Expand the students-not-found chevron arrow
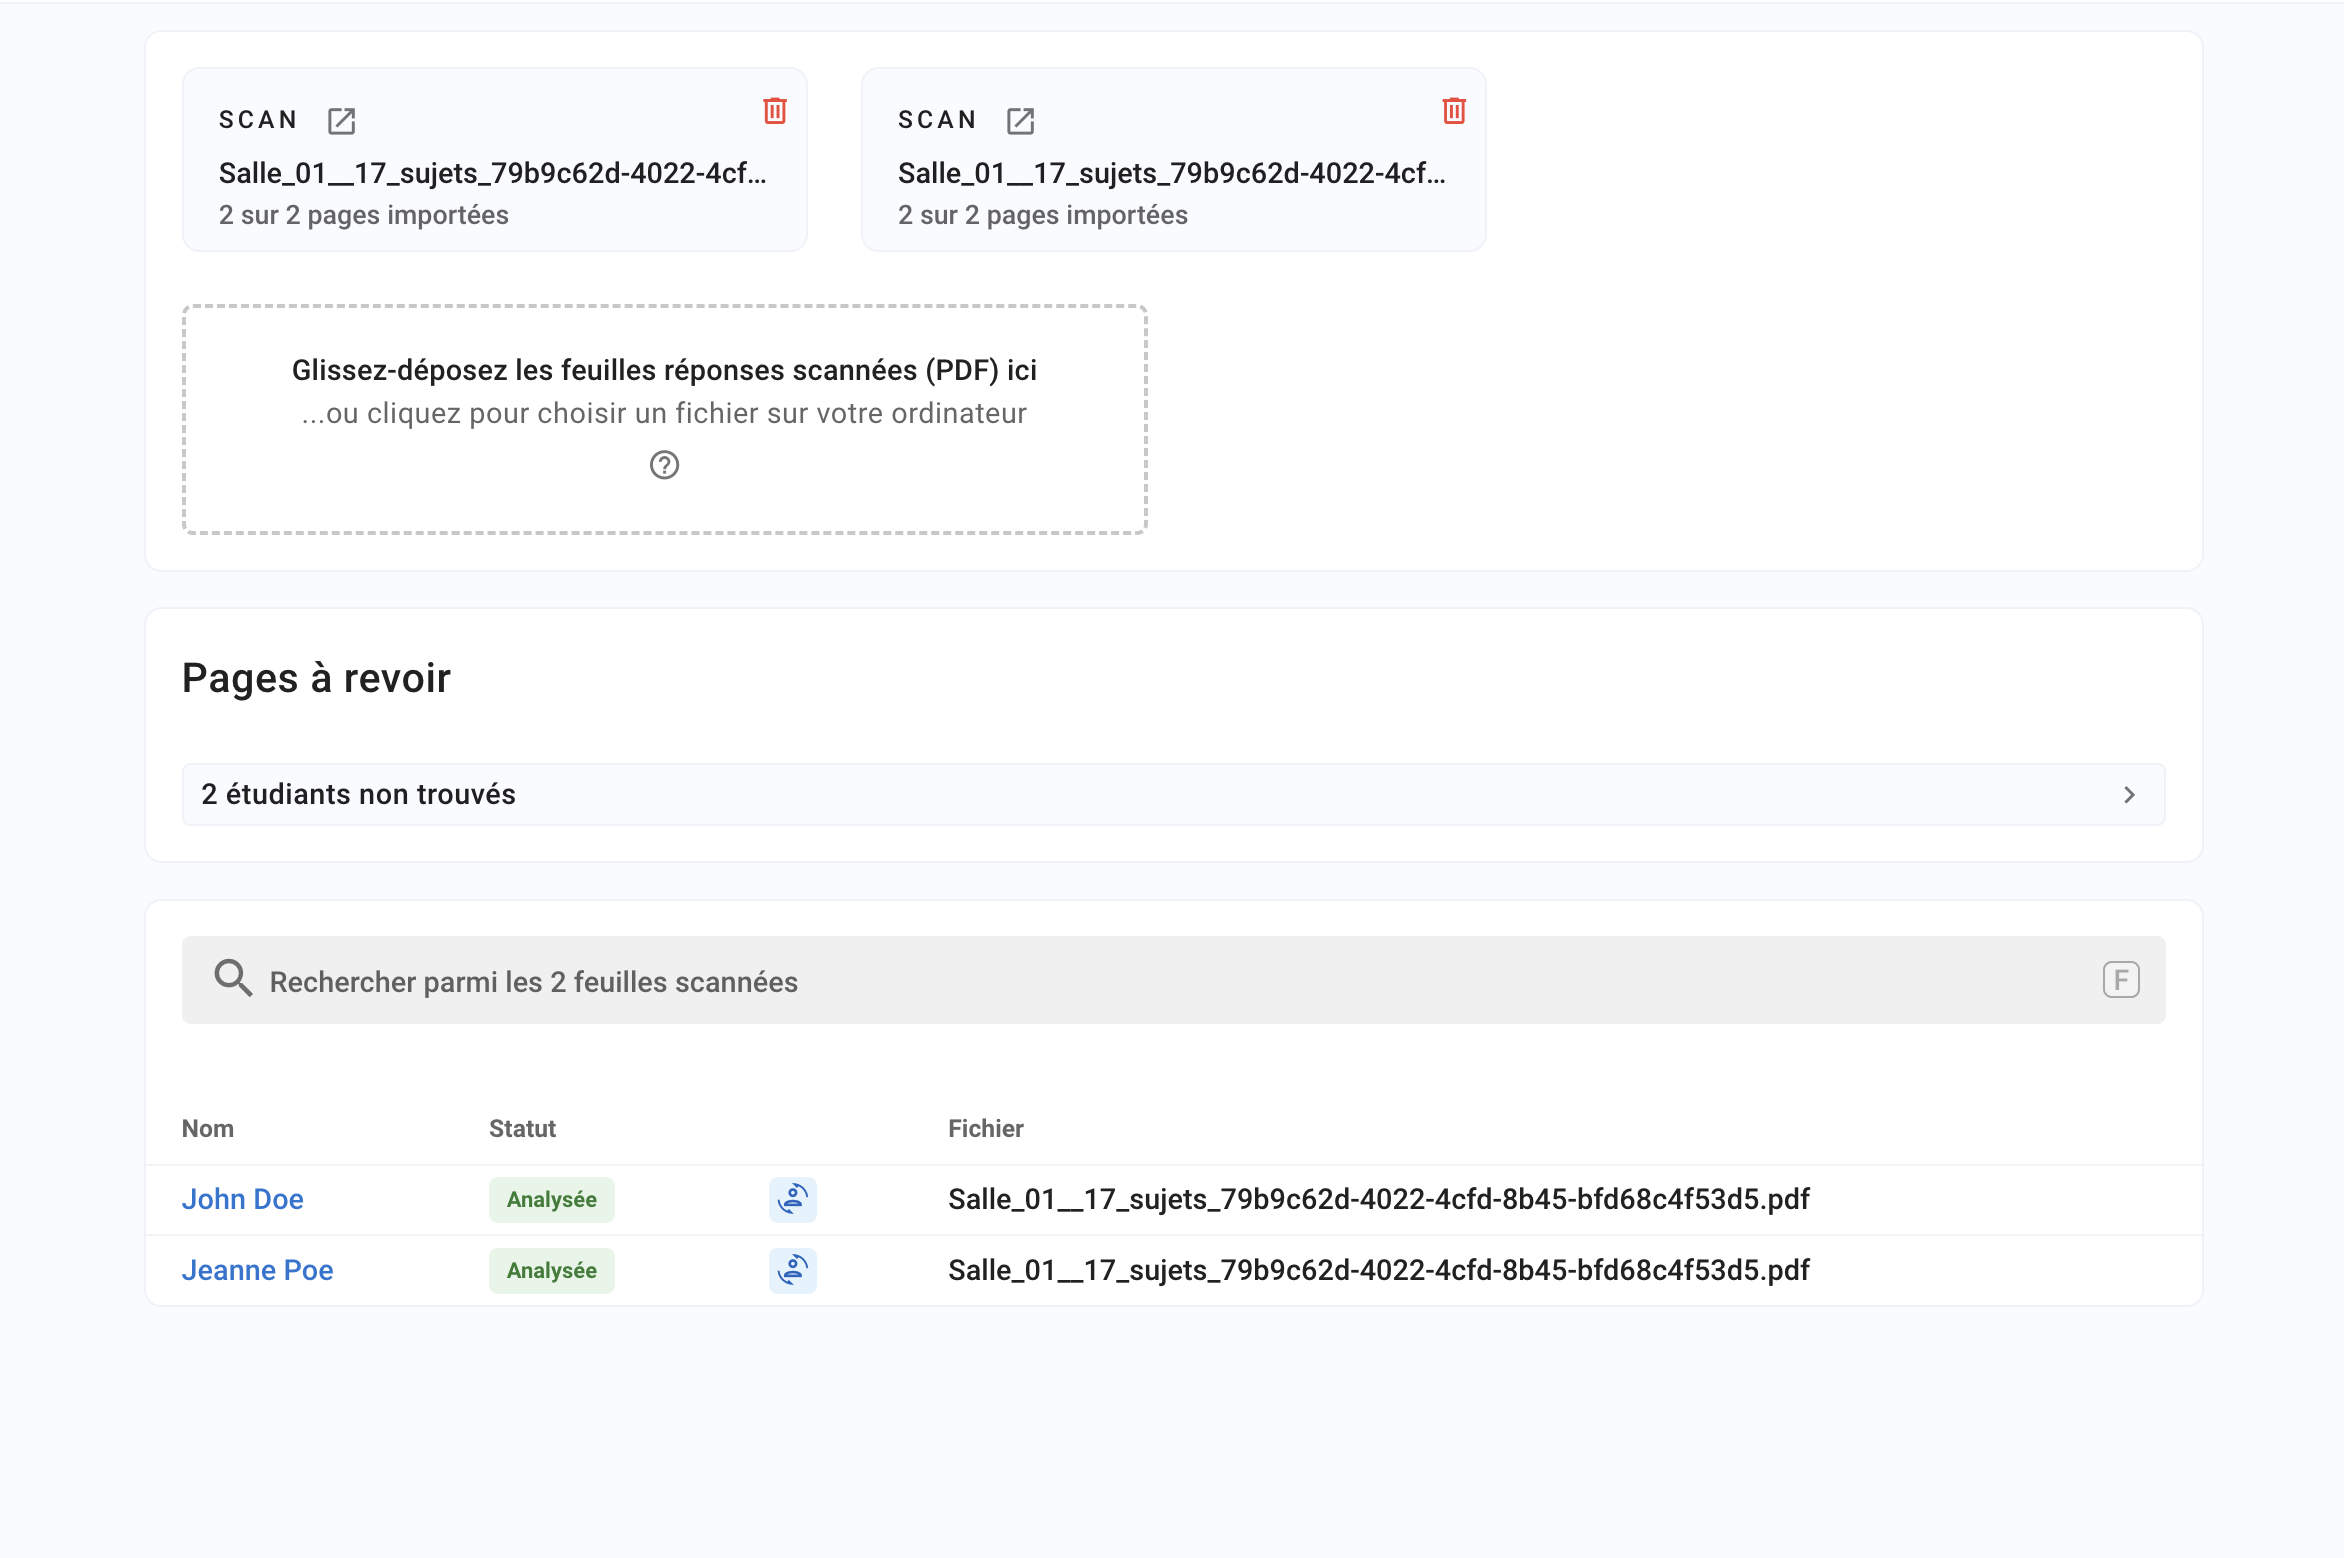Image resolution: width=2344 pixels, height=1558 pixels. (2129, 795)
